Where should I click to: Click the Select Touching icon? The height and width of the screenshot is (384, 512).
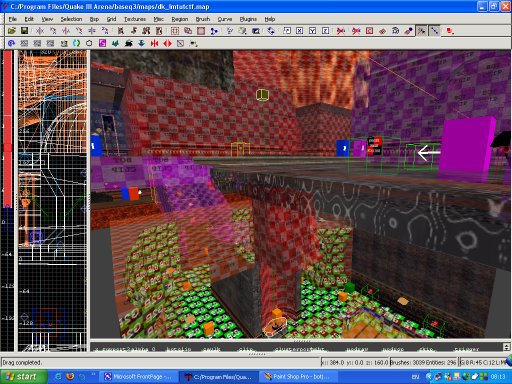coord(134,31)
